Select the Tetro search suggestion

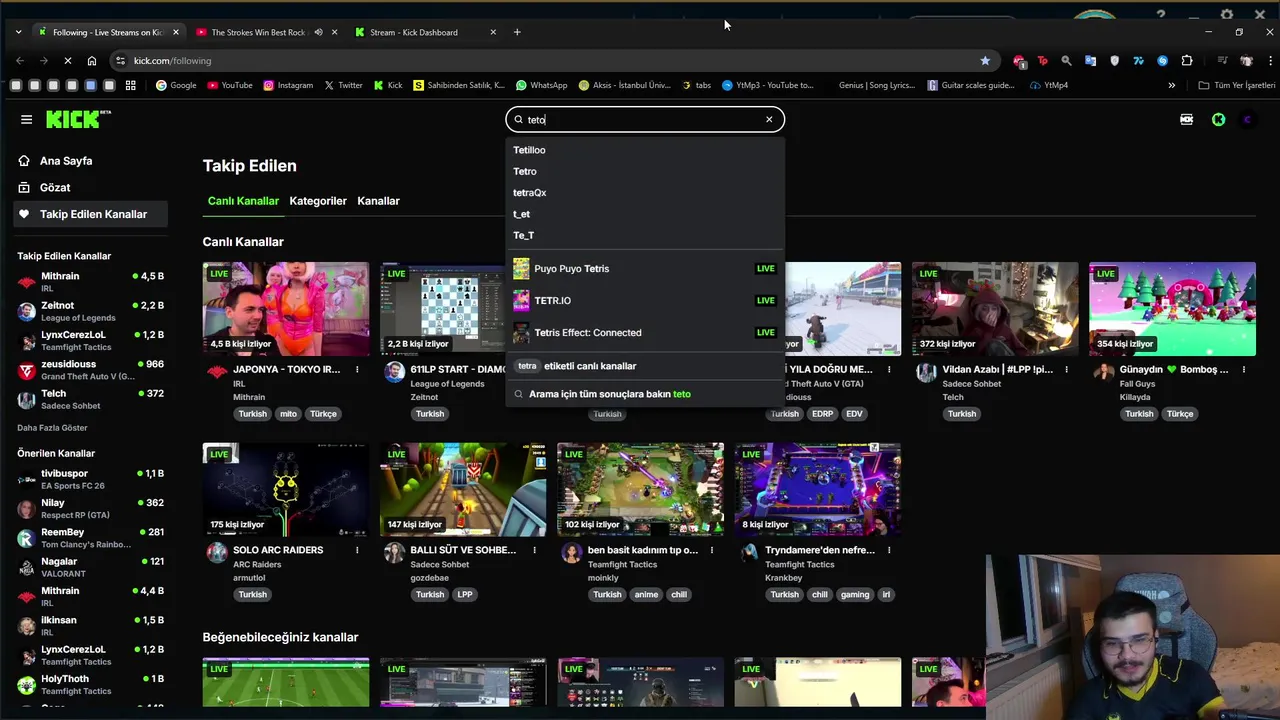click(x=644, y=171)
